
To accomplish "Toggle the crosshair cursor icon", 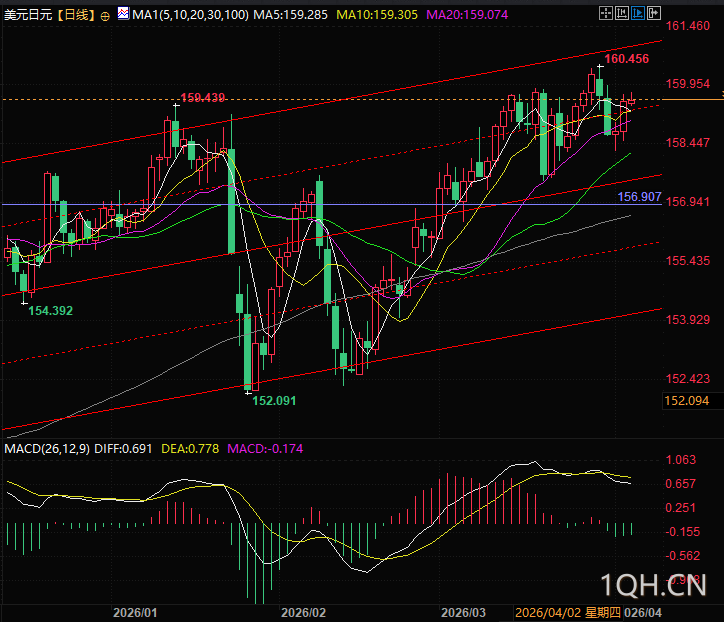I will click(605, 13).
